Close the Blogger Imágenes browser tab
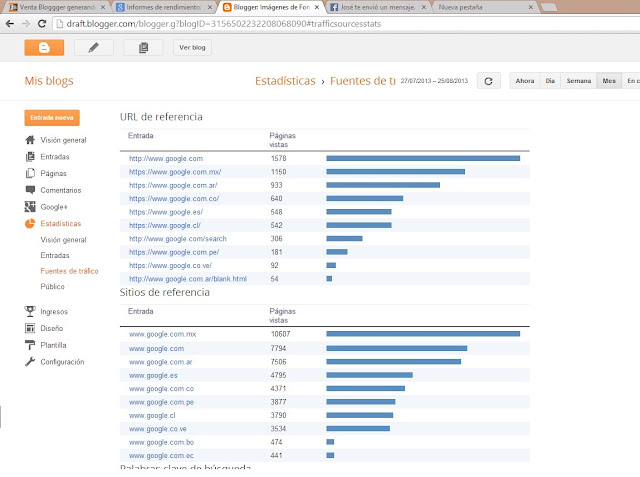 (x=317, y=7)
